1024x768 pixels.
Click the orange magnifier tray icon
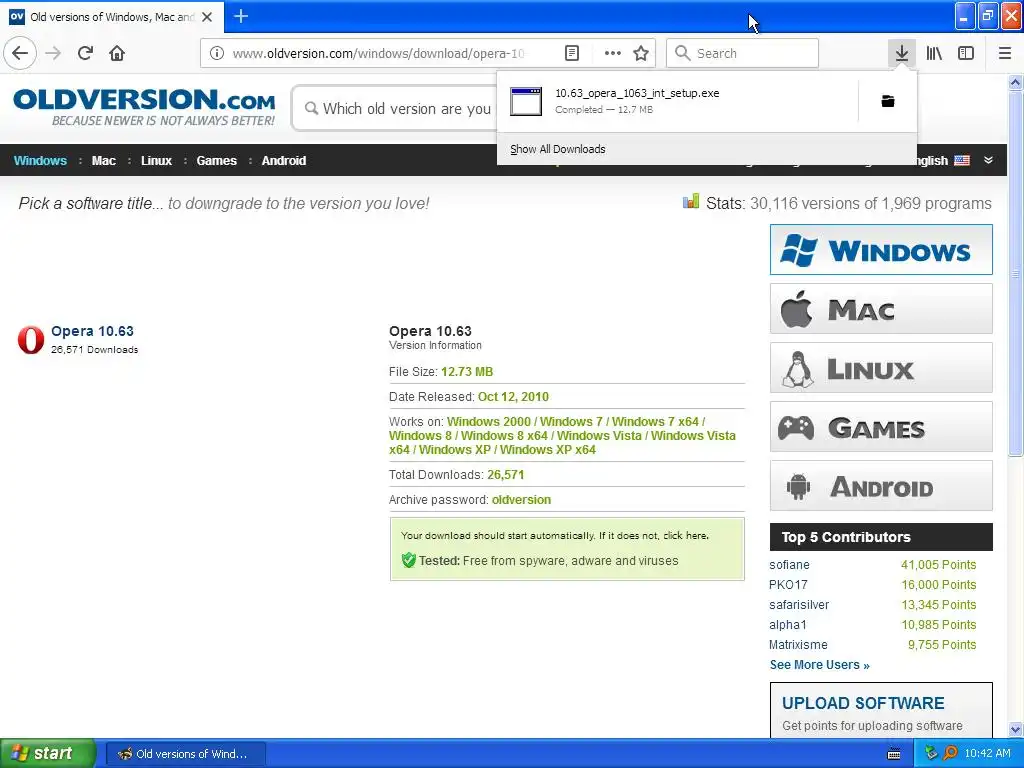950,753
